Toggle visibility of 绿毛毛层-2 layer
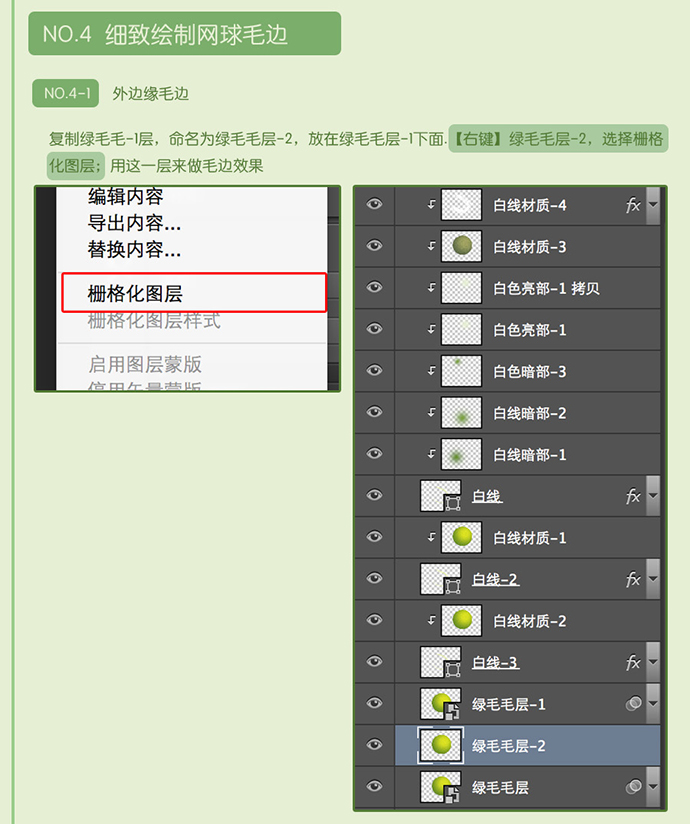Image resolution: width=690 pixels, height=824 pixels. [x=374, y=745]
